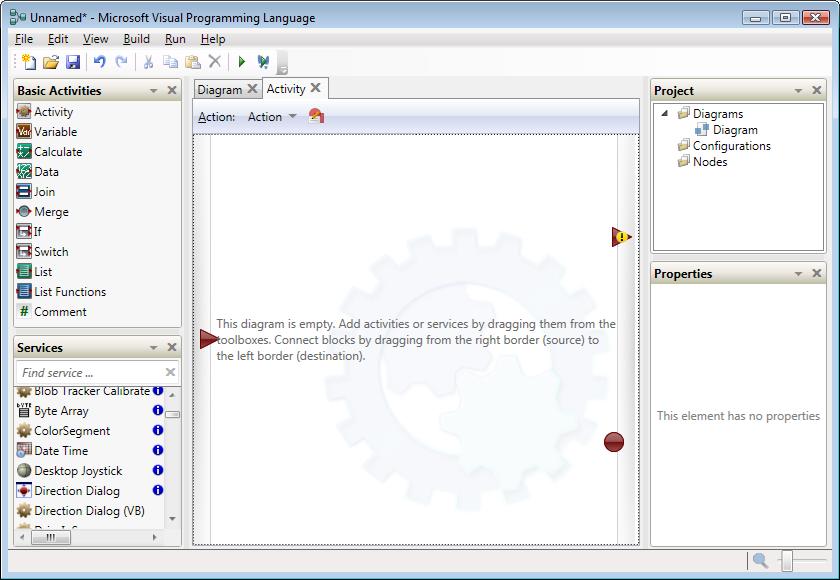Select the Variable block icon
The image size is (840, 580).
pos(24,132)
